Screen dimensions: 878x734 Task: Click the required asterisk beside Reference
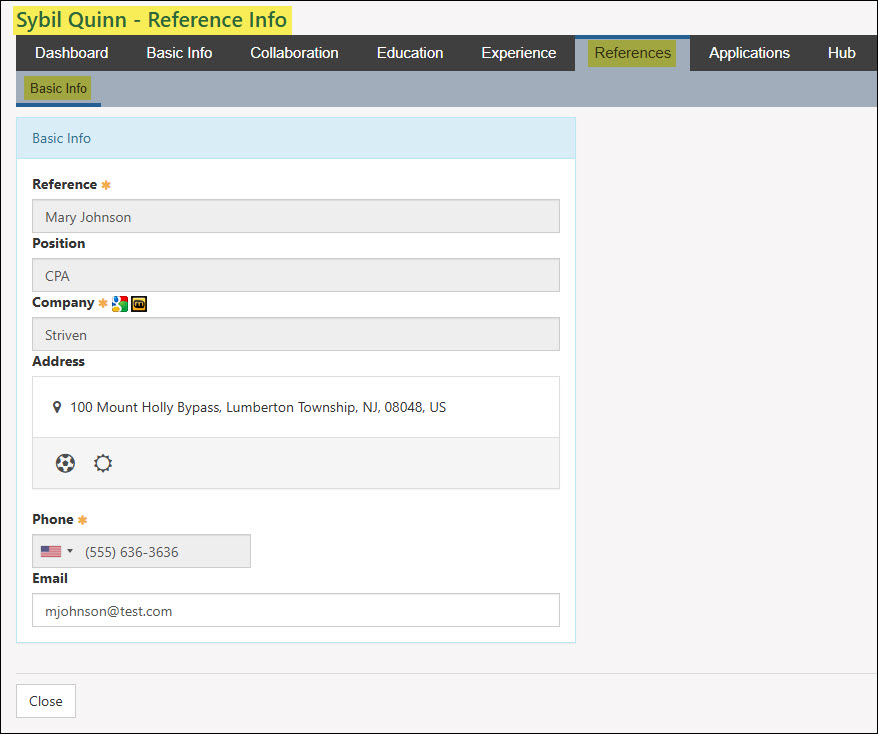[103, 184]
